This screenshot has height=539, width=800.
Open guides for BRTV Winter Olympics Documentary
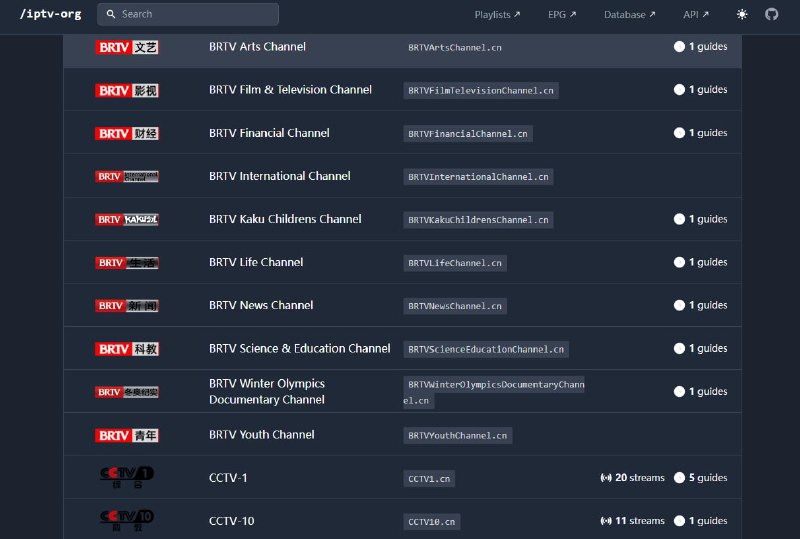tap(700, 391)
